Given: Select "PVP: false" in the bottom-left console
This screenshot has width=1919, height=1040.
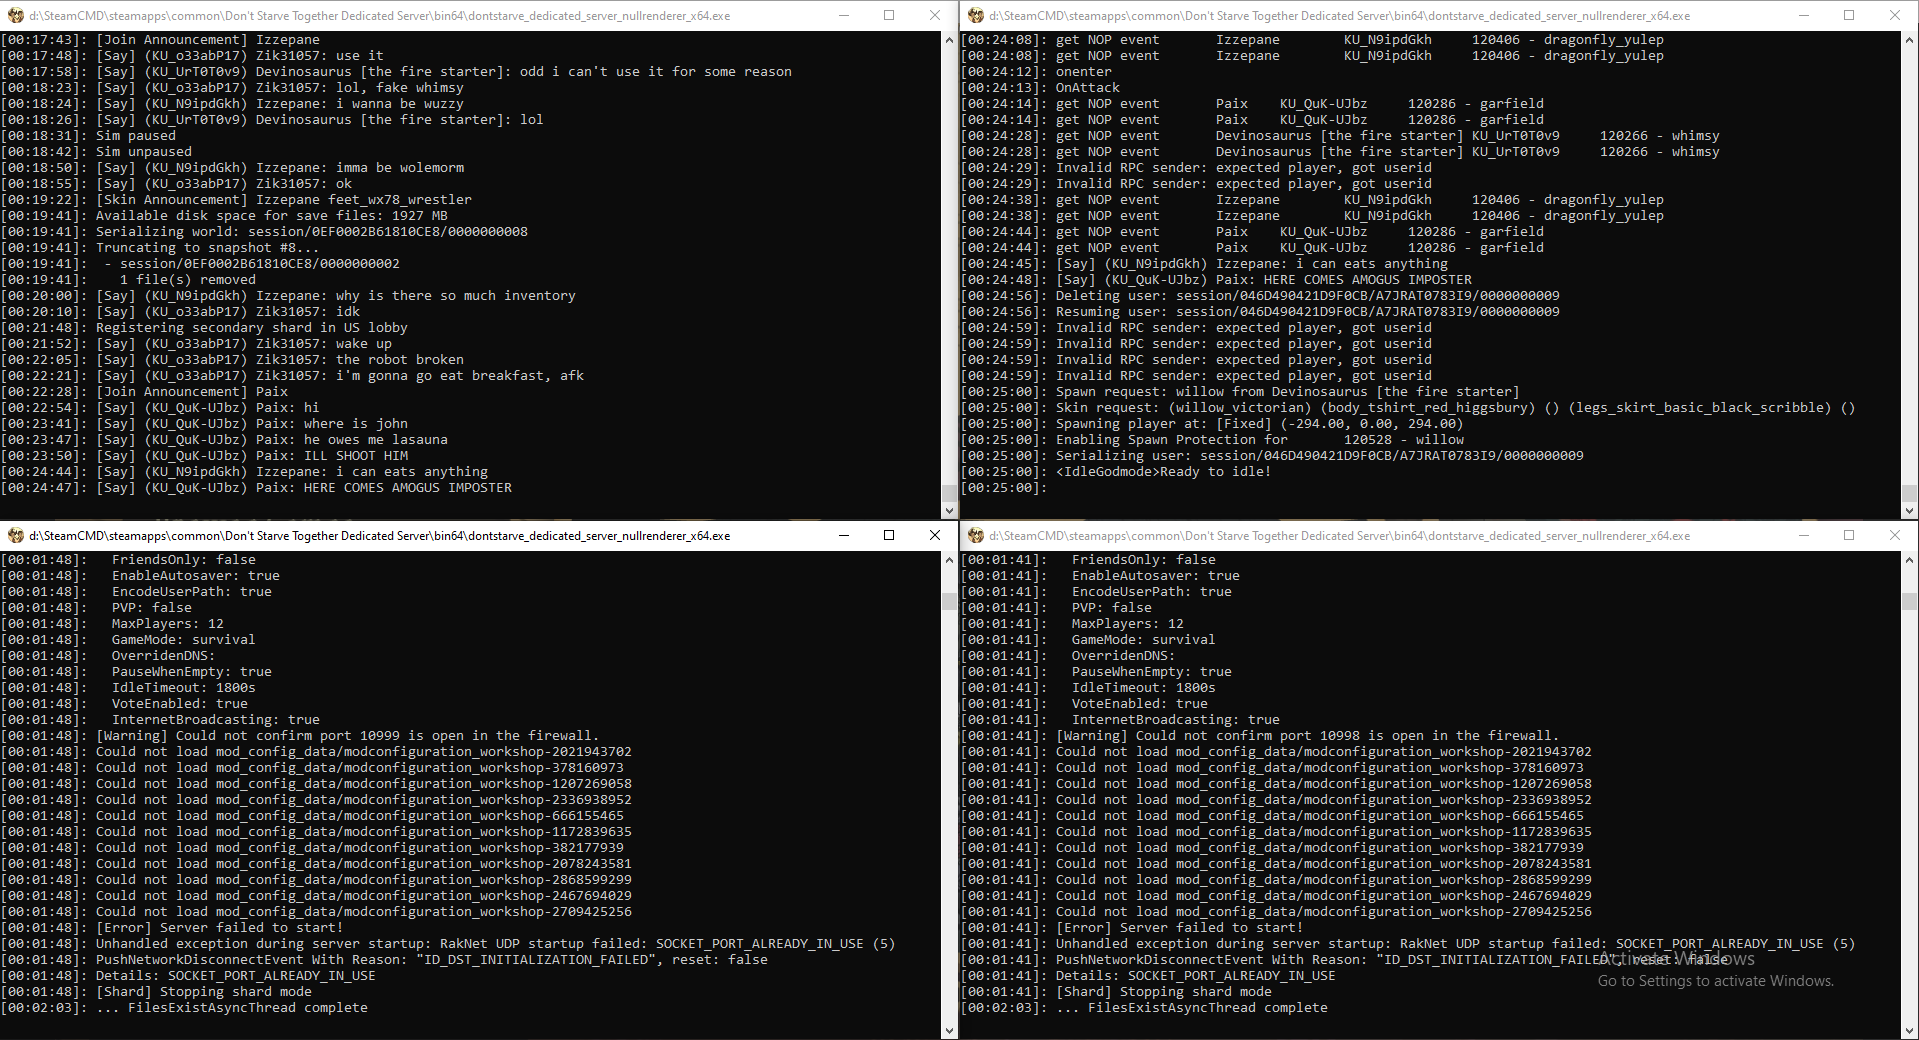Looking at the screenshot, I should 152,608.
